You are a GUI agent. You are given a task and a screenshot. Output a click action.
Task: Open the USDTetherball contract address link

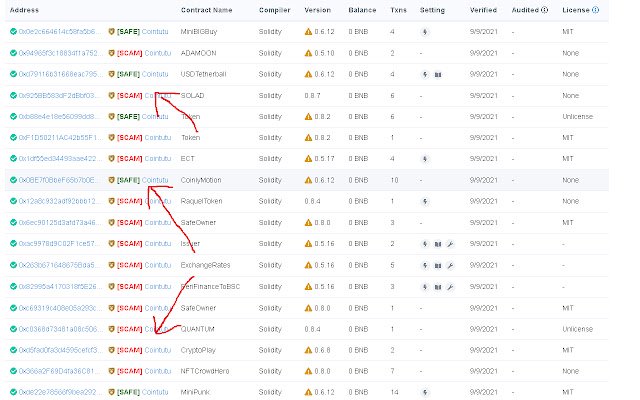[60, 74]
